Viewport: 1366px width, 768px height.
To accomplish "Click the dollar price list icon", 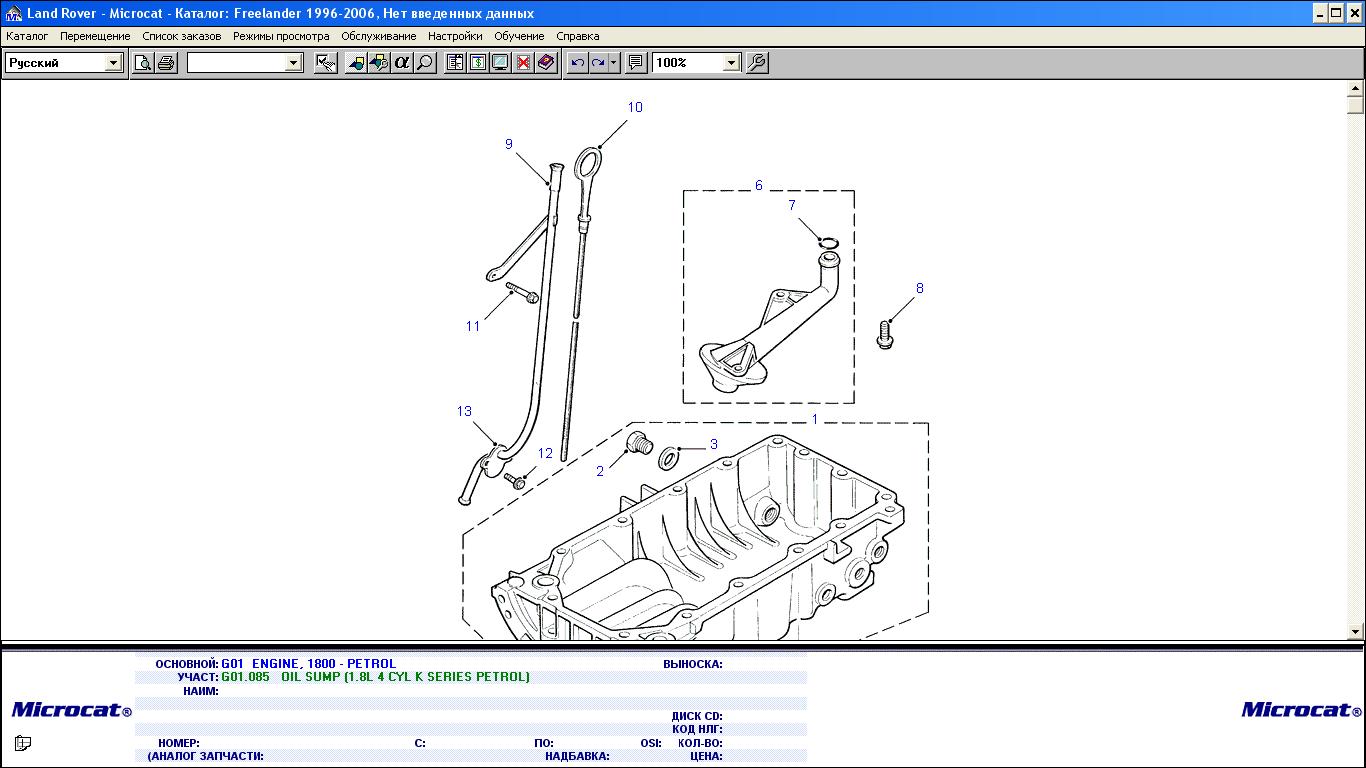I will click(478, 62).
